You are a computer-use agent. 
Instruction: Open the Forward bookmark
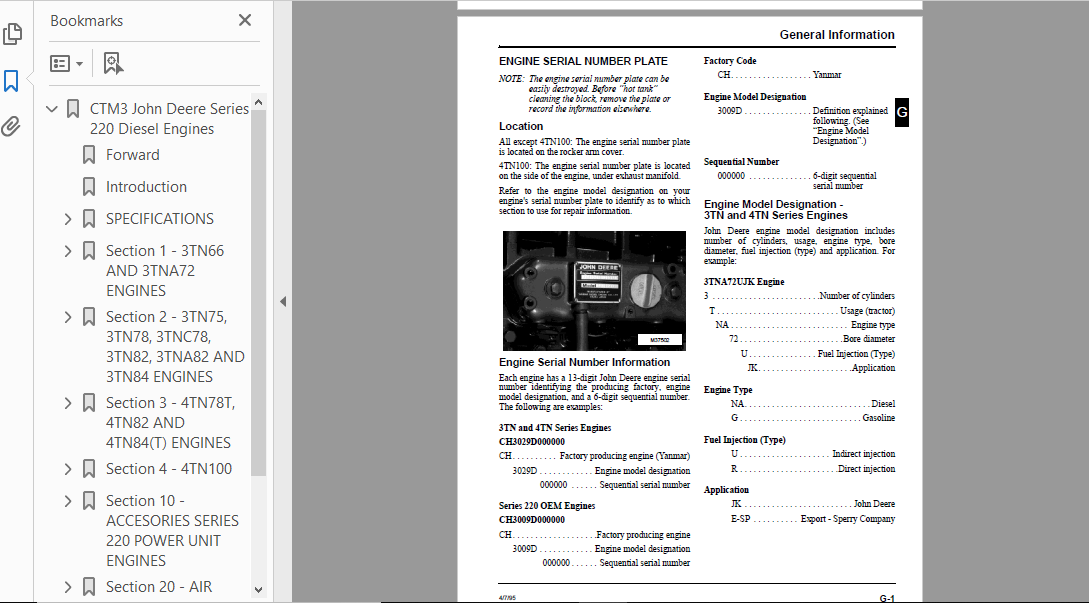pos(133,155)
